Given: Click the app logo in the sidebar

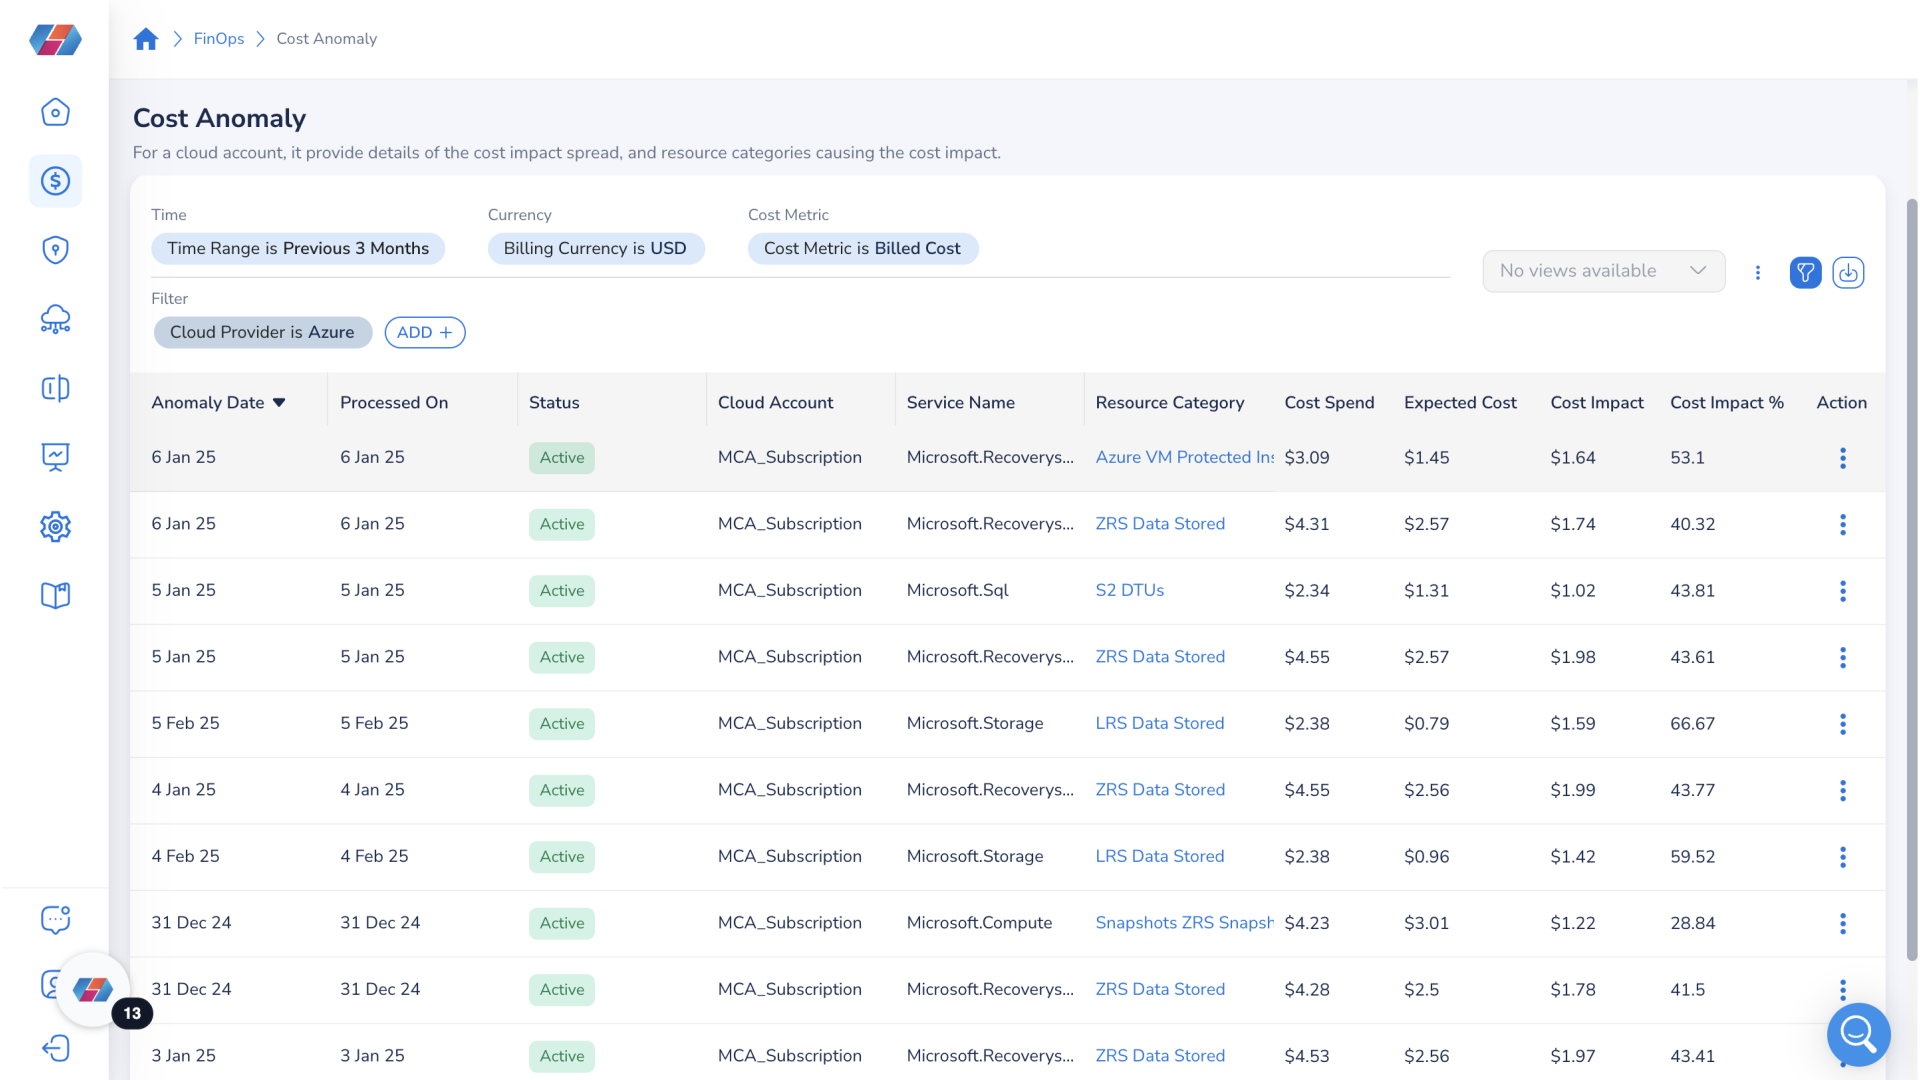Looking at the screenshot, I should [x=55, y=40].
